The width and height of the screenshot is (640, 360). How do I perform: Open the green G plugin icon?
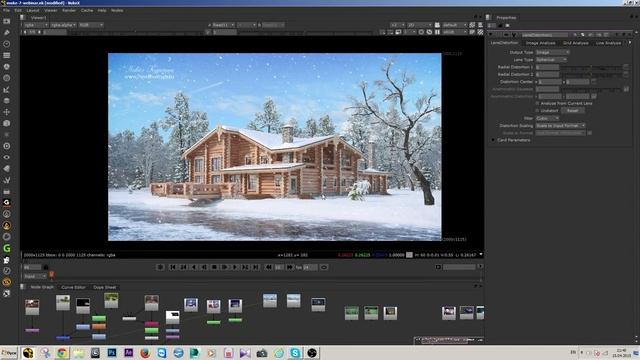coord(7,248)
